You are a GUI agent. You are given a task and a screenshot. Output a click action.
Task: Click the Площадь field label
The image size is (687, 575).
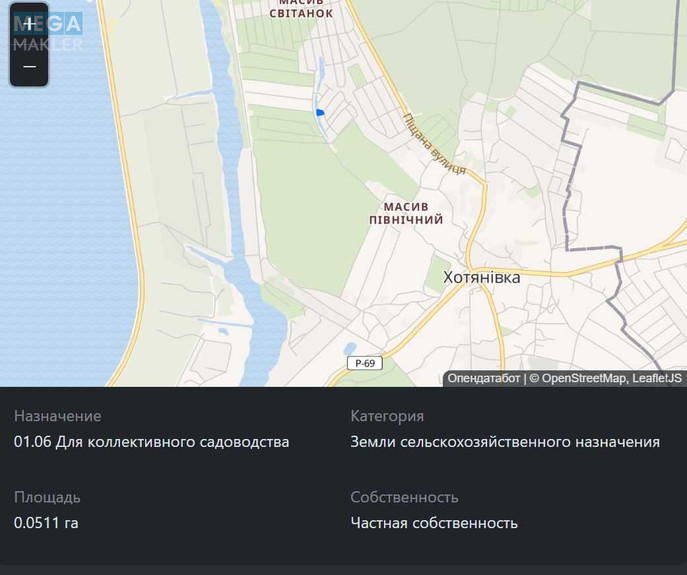pos(47,497)
